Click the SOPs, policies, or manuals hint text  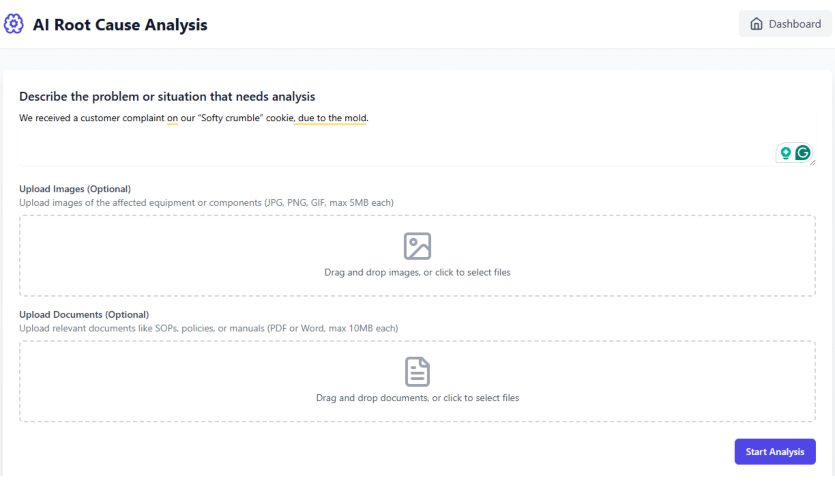point(209,329)
